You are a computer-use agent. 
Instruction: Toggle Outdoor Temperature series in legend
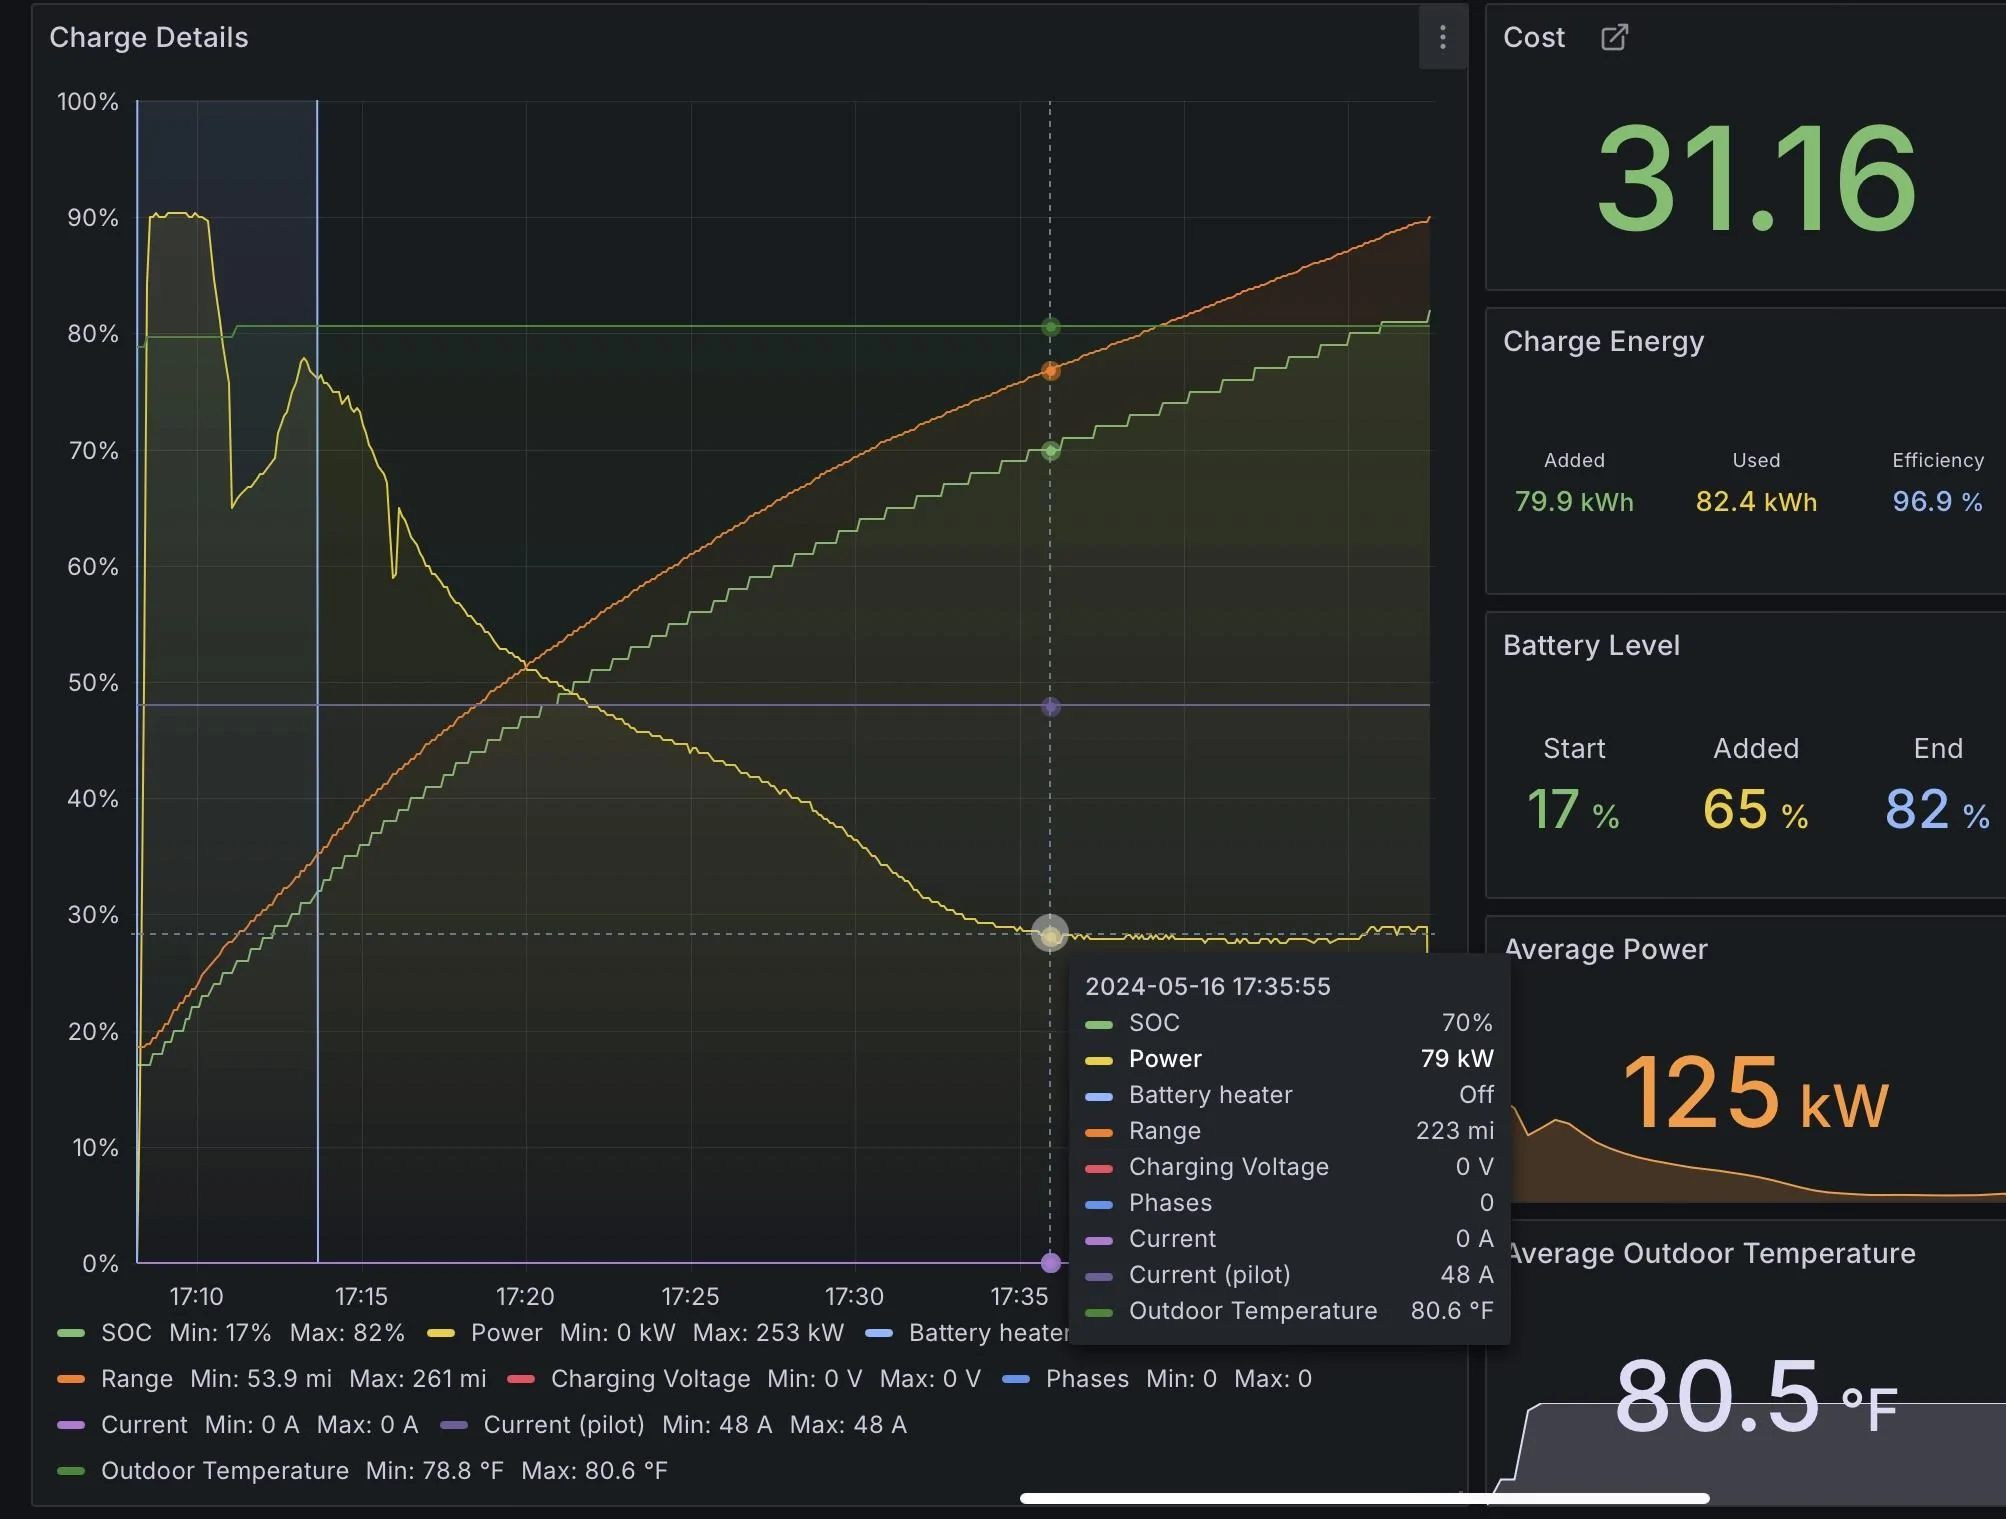[x=225, y=1471]
